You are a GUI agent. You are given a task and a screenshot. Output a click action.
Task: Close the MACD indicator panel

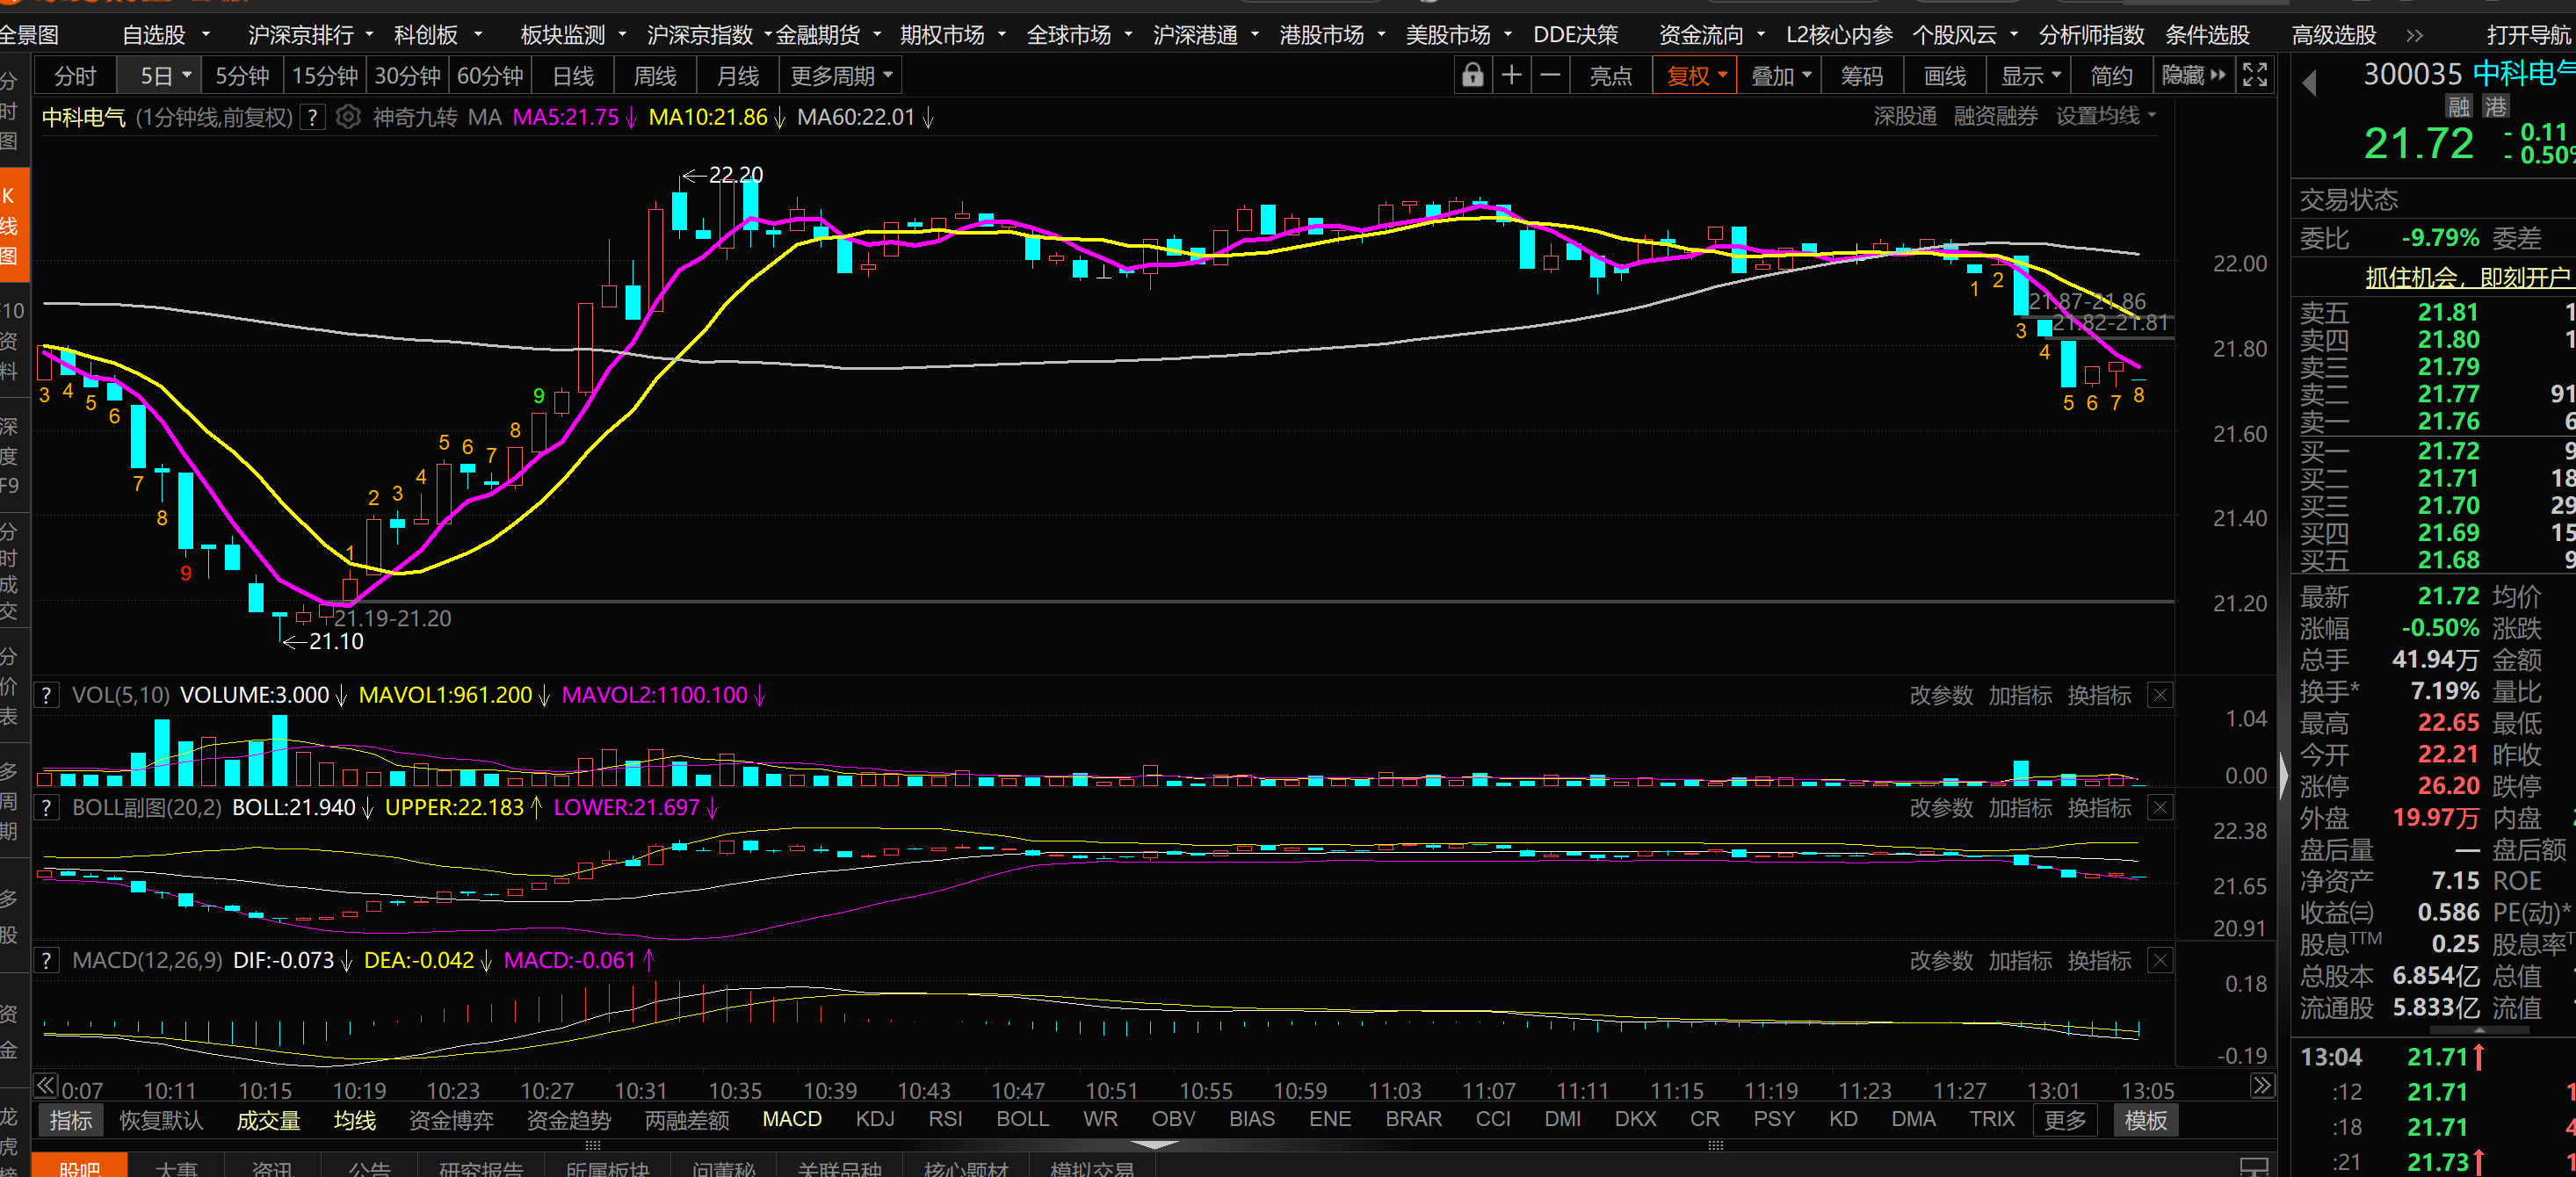[x=2160, y=961]
